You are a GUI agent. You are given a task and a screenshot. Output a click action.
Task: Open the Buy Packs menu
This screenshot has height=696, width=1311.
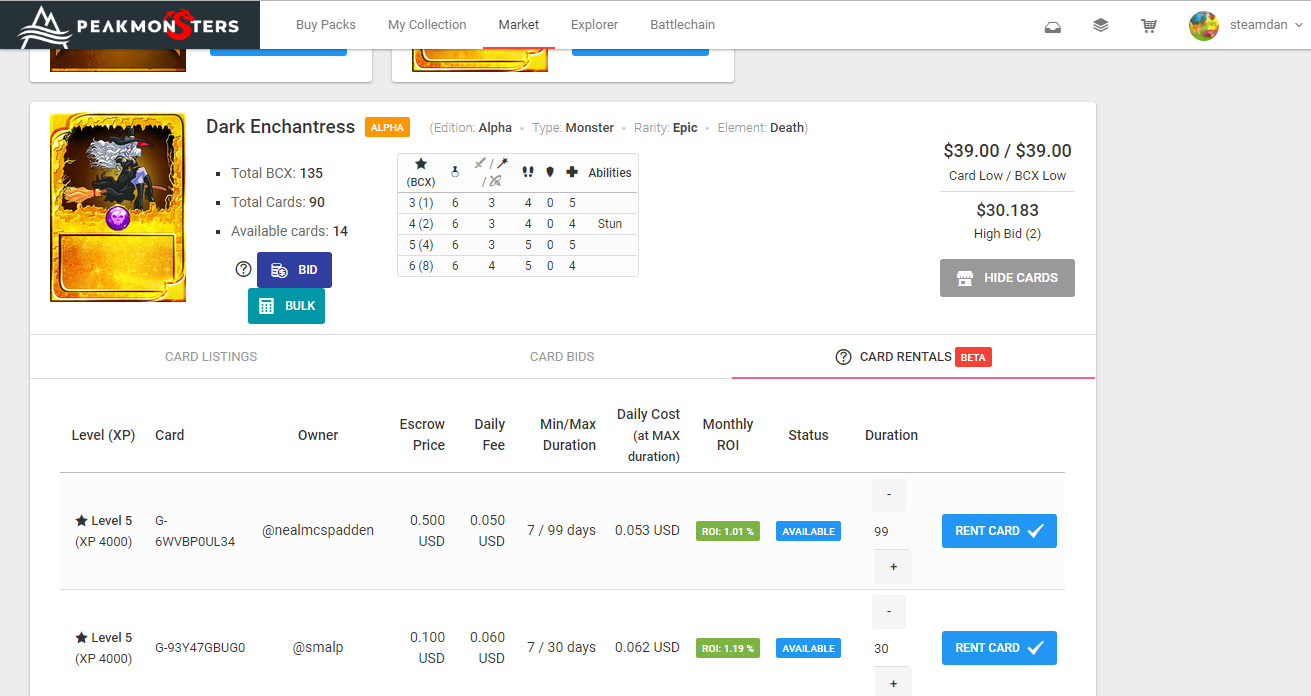[326, 25]
